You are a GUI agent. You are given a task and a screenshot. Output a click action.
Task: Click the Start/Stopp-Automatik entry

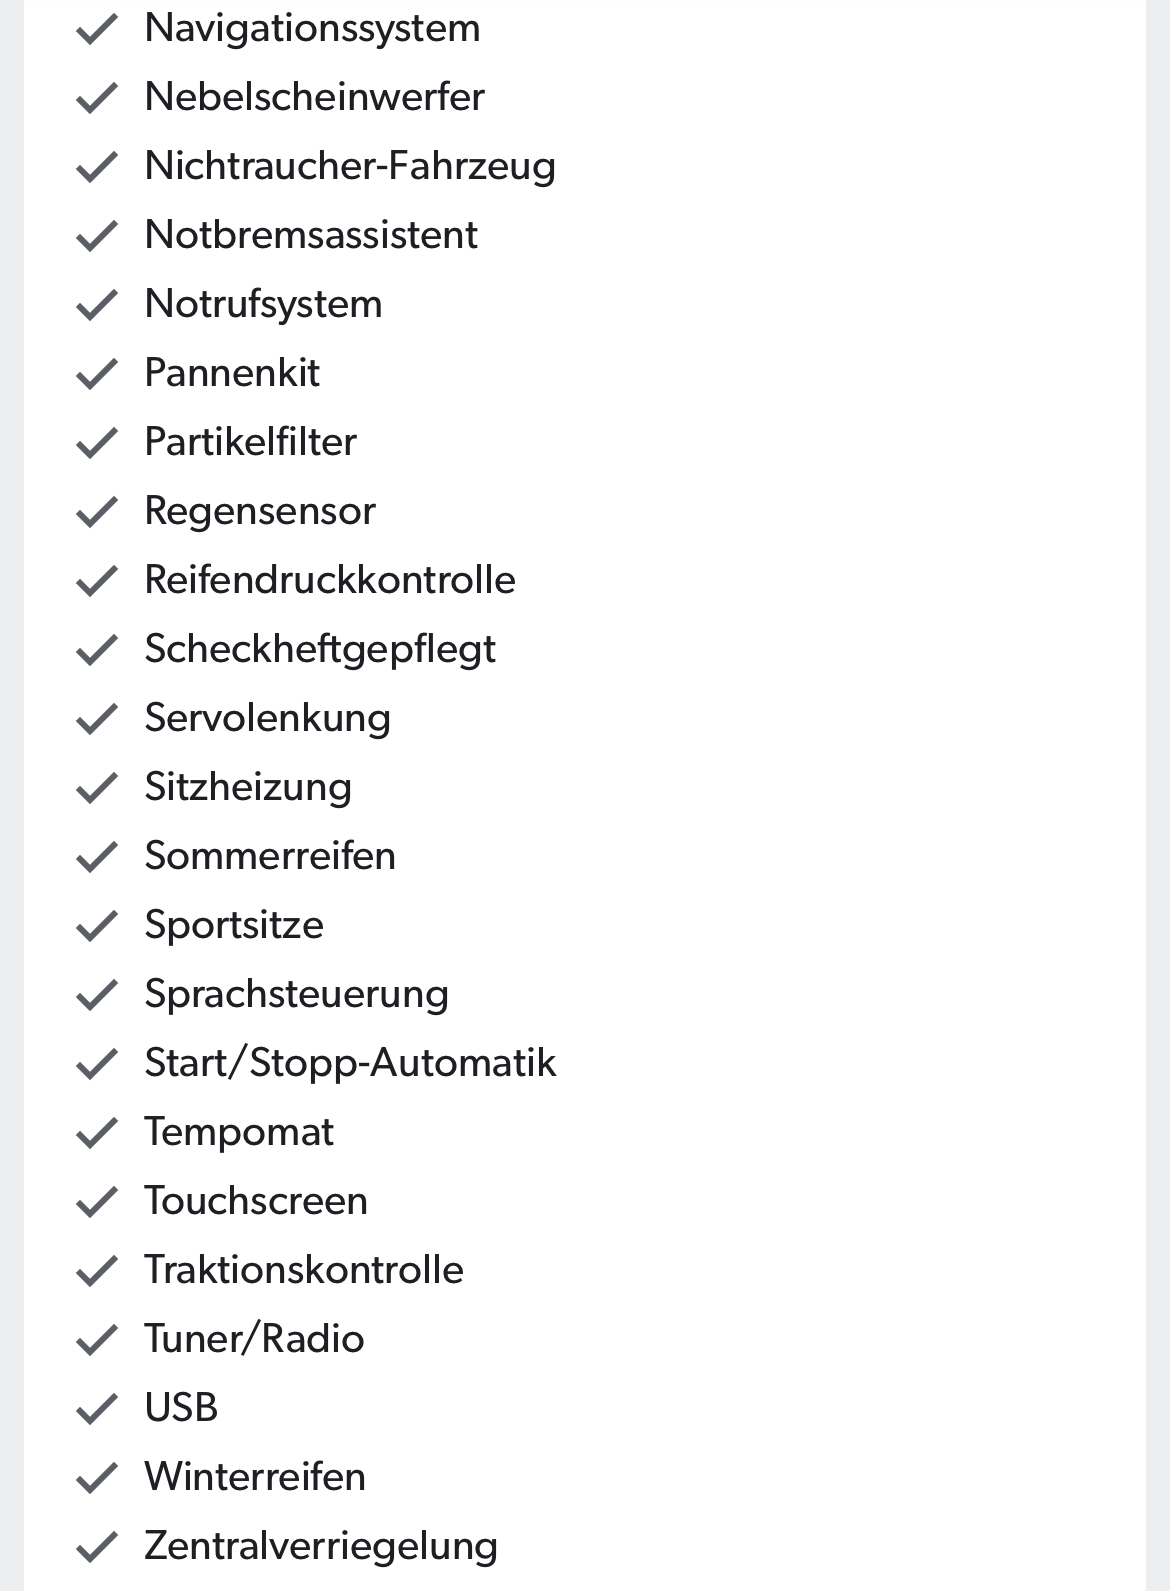click(x=350, y=1063)
